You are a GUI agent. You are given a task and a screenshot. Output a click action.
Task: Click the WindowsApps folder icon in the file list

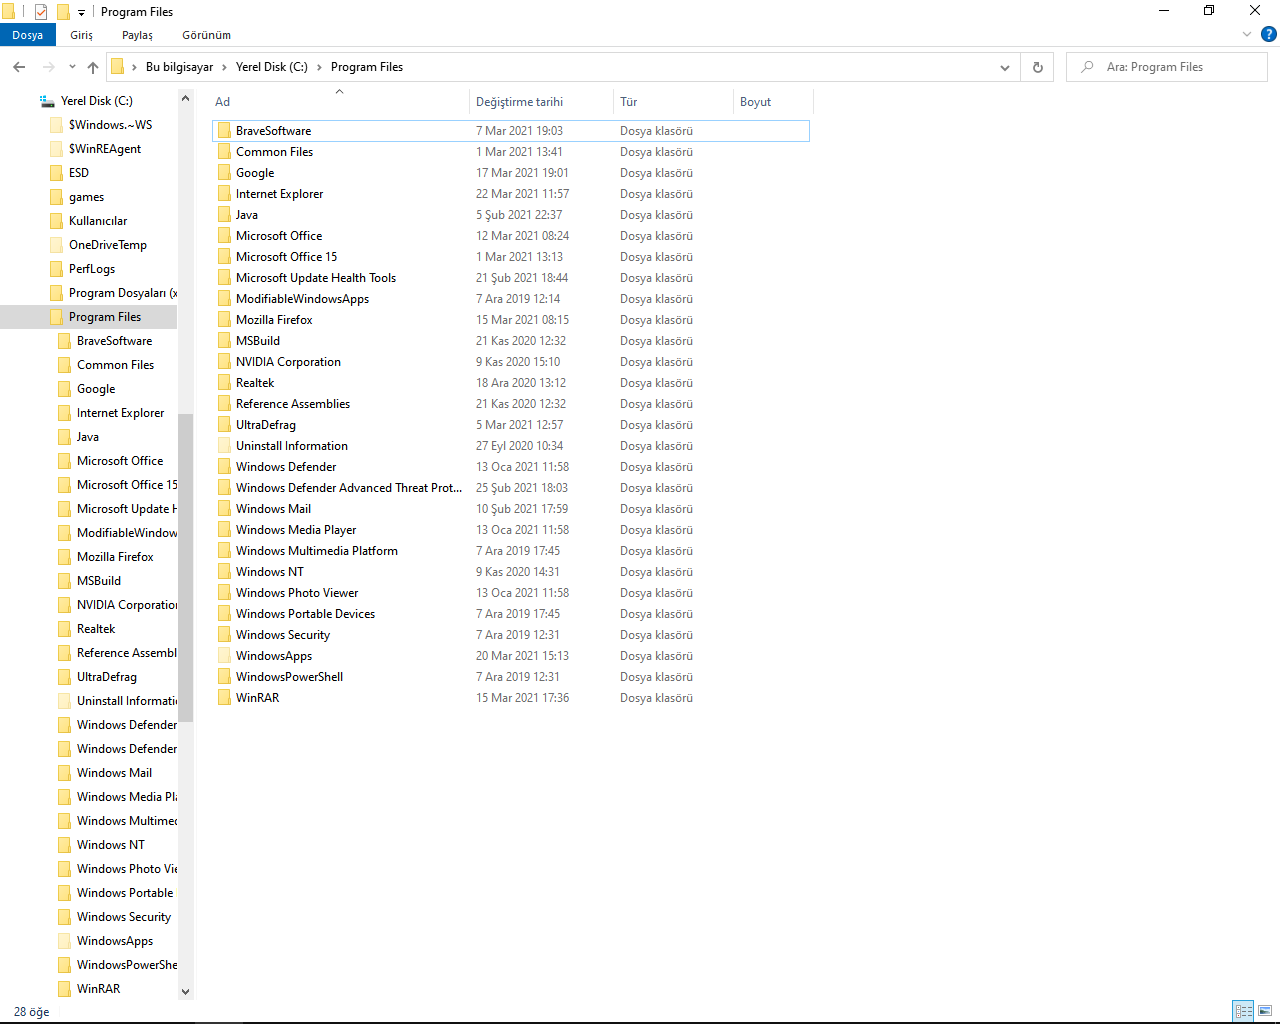point(224,656)
